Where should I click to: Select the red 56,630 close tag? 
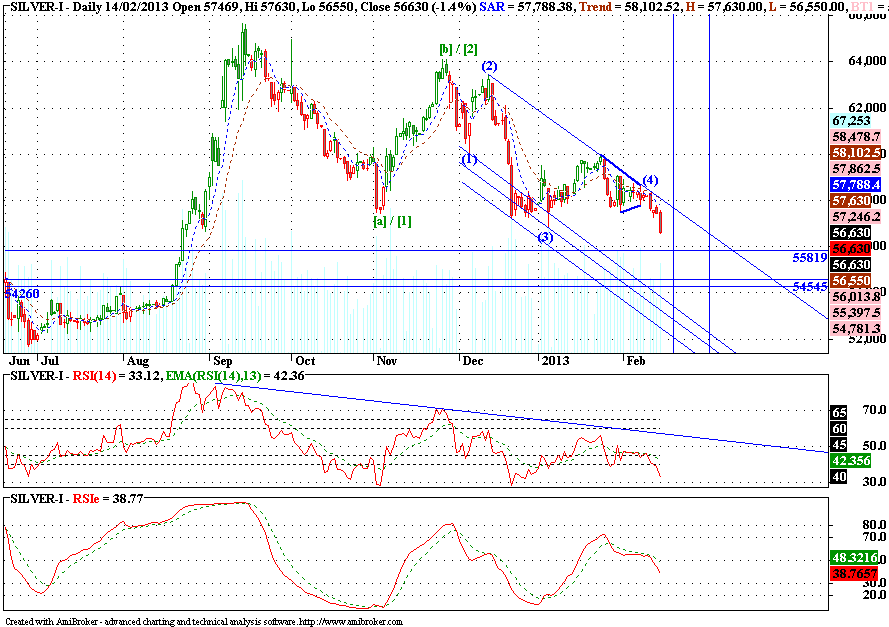point(851,248)
